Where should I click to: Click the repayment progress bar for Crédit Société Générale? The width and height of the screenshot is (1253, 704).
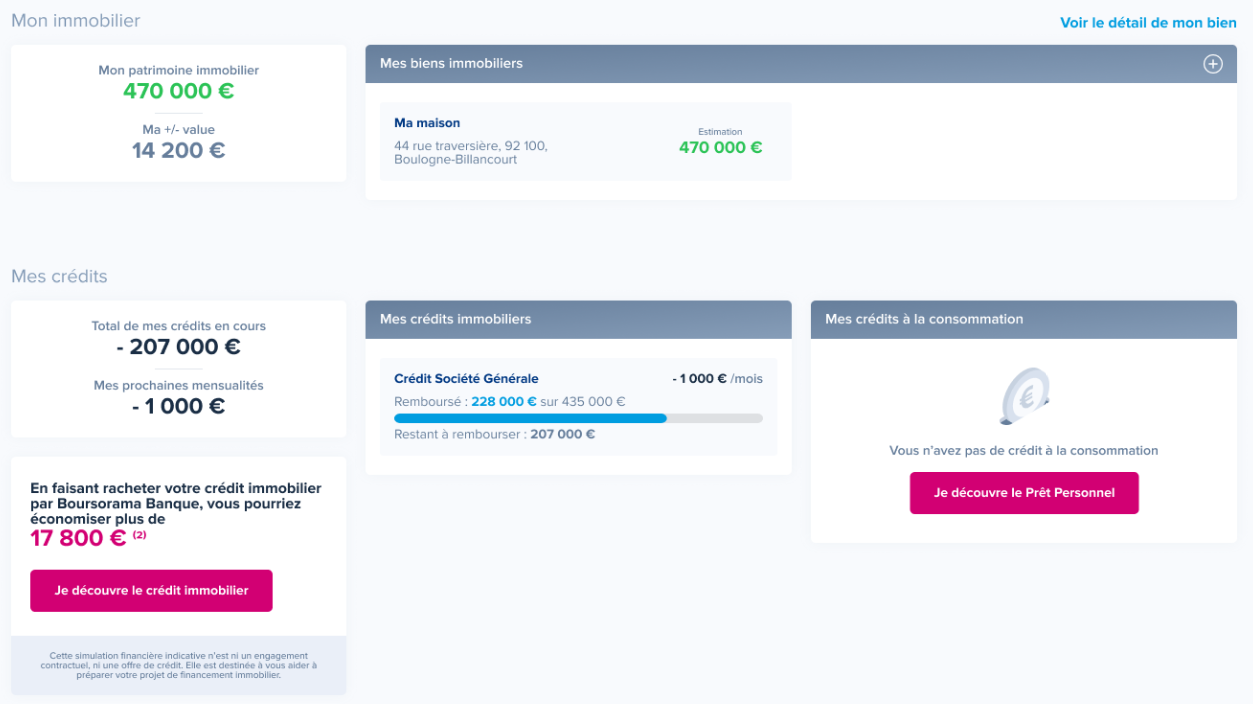[x=578, y=418]
